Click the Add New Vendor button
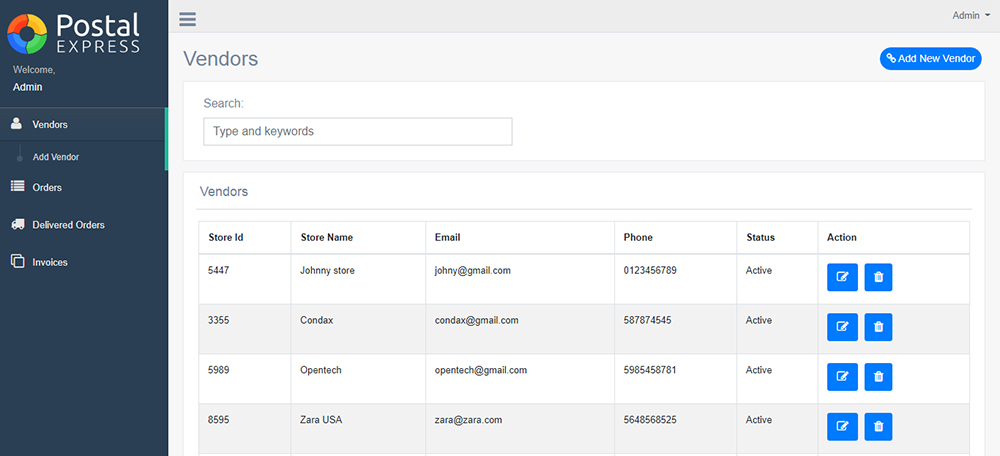Screen dimensions: 1000x456 [x=930, y=59]
